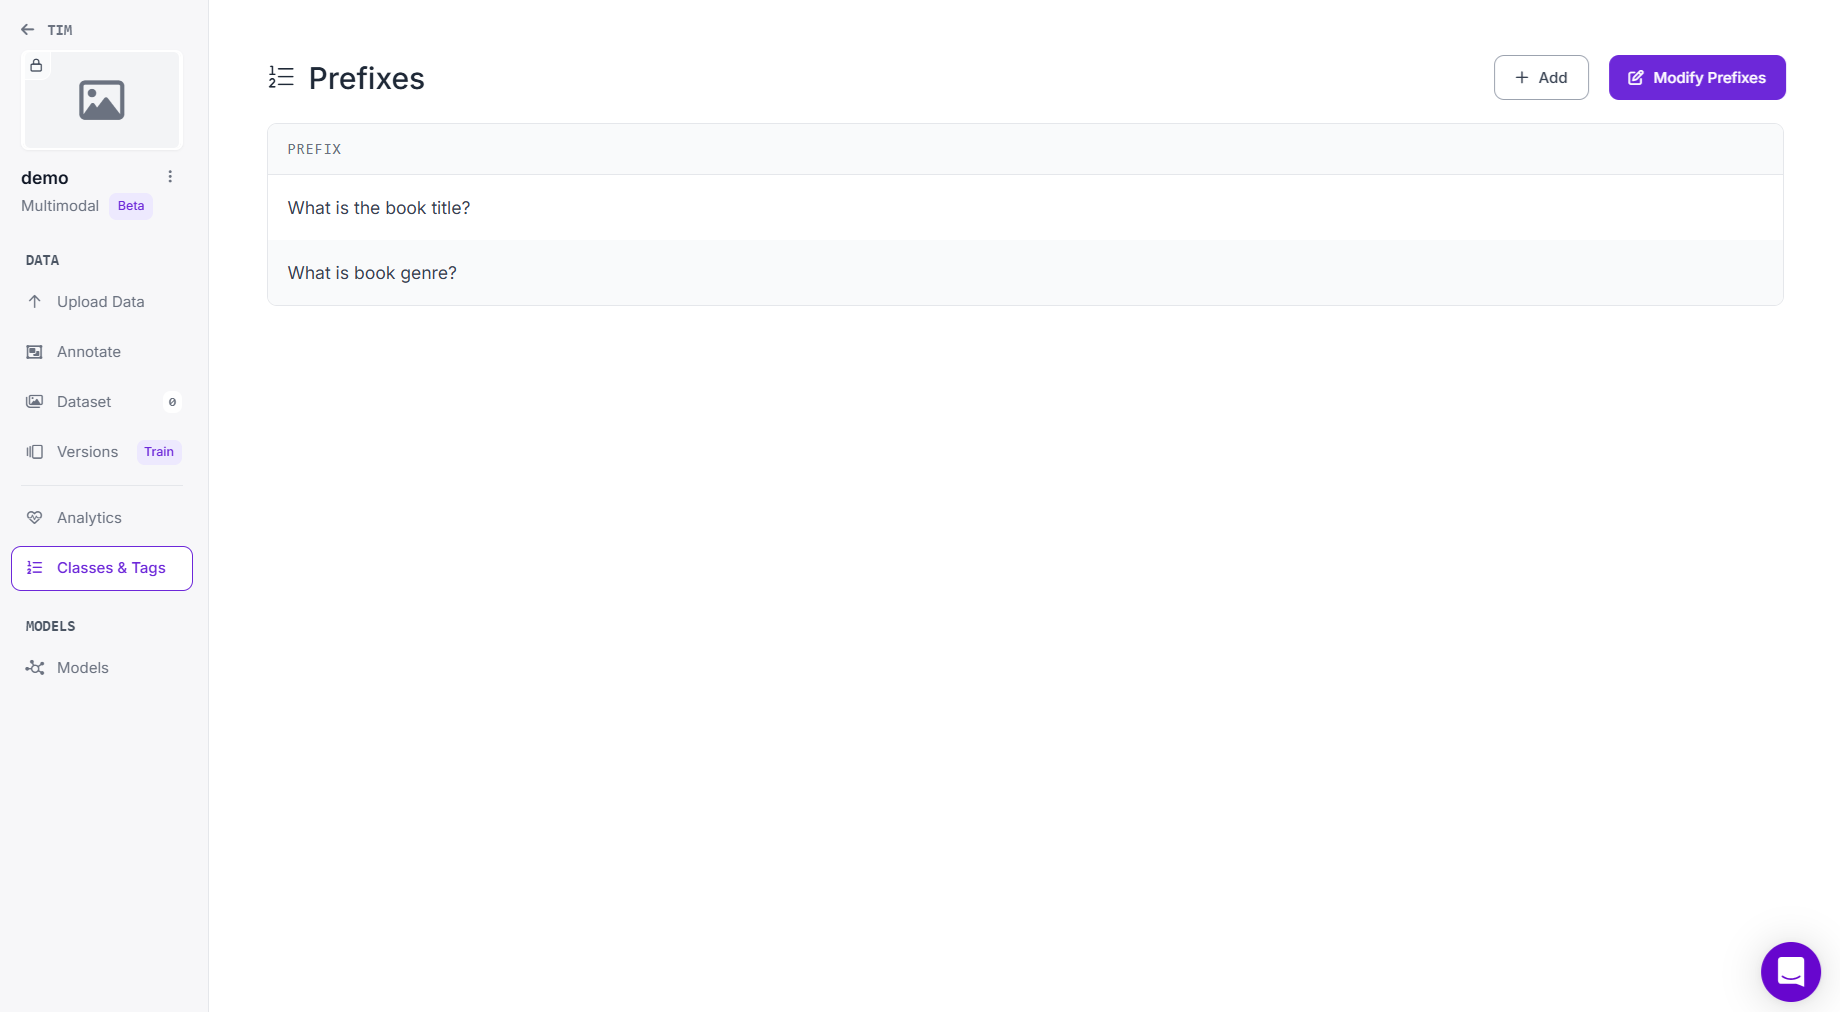The height and width of the screenshot is (1012, 1840).
Task: Click the Annotate sidebar icon
Action: coord(35,352)
